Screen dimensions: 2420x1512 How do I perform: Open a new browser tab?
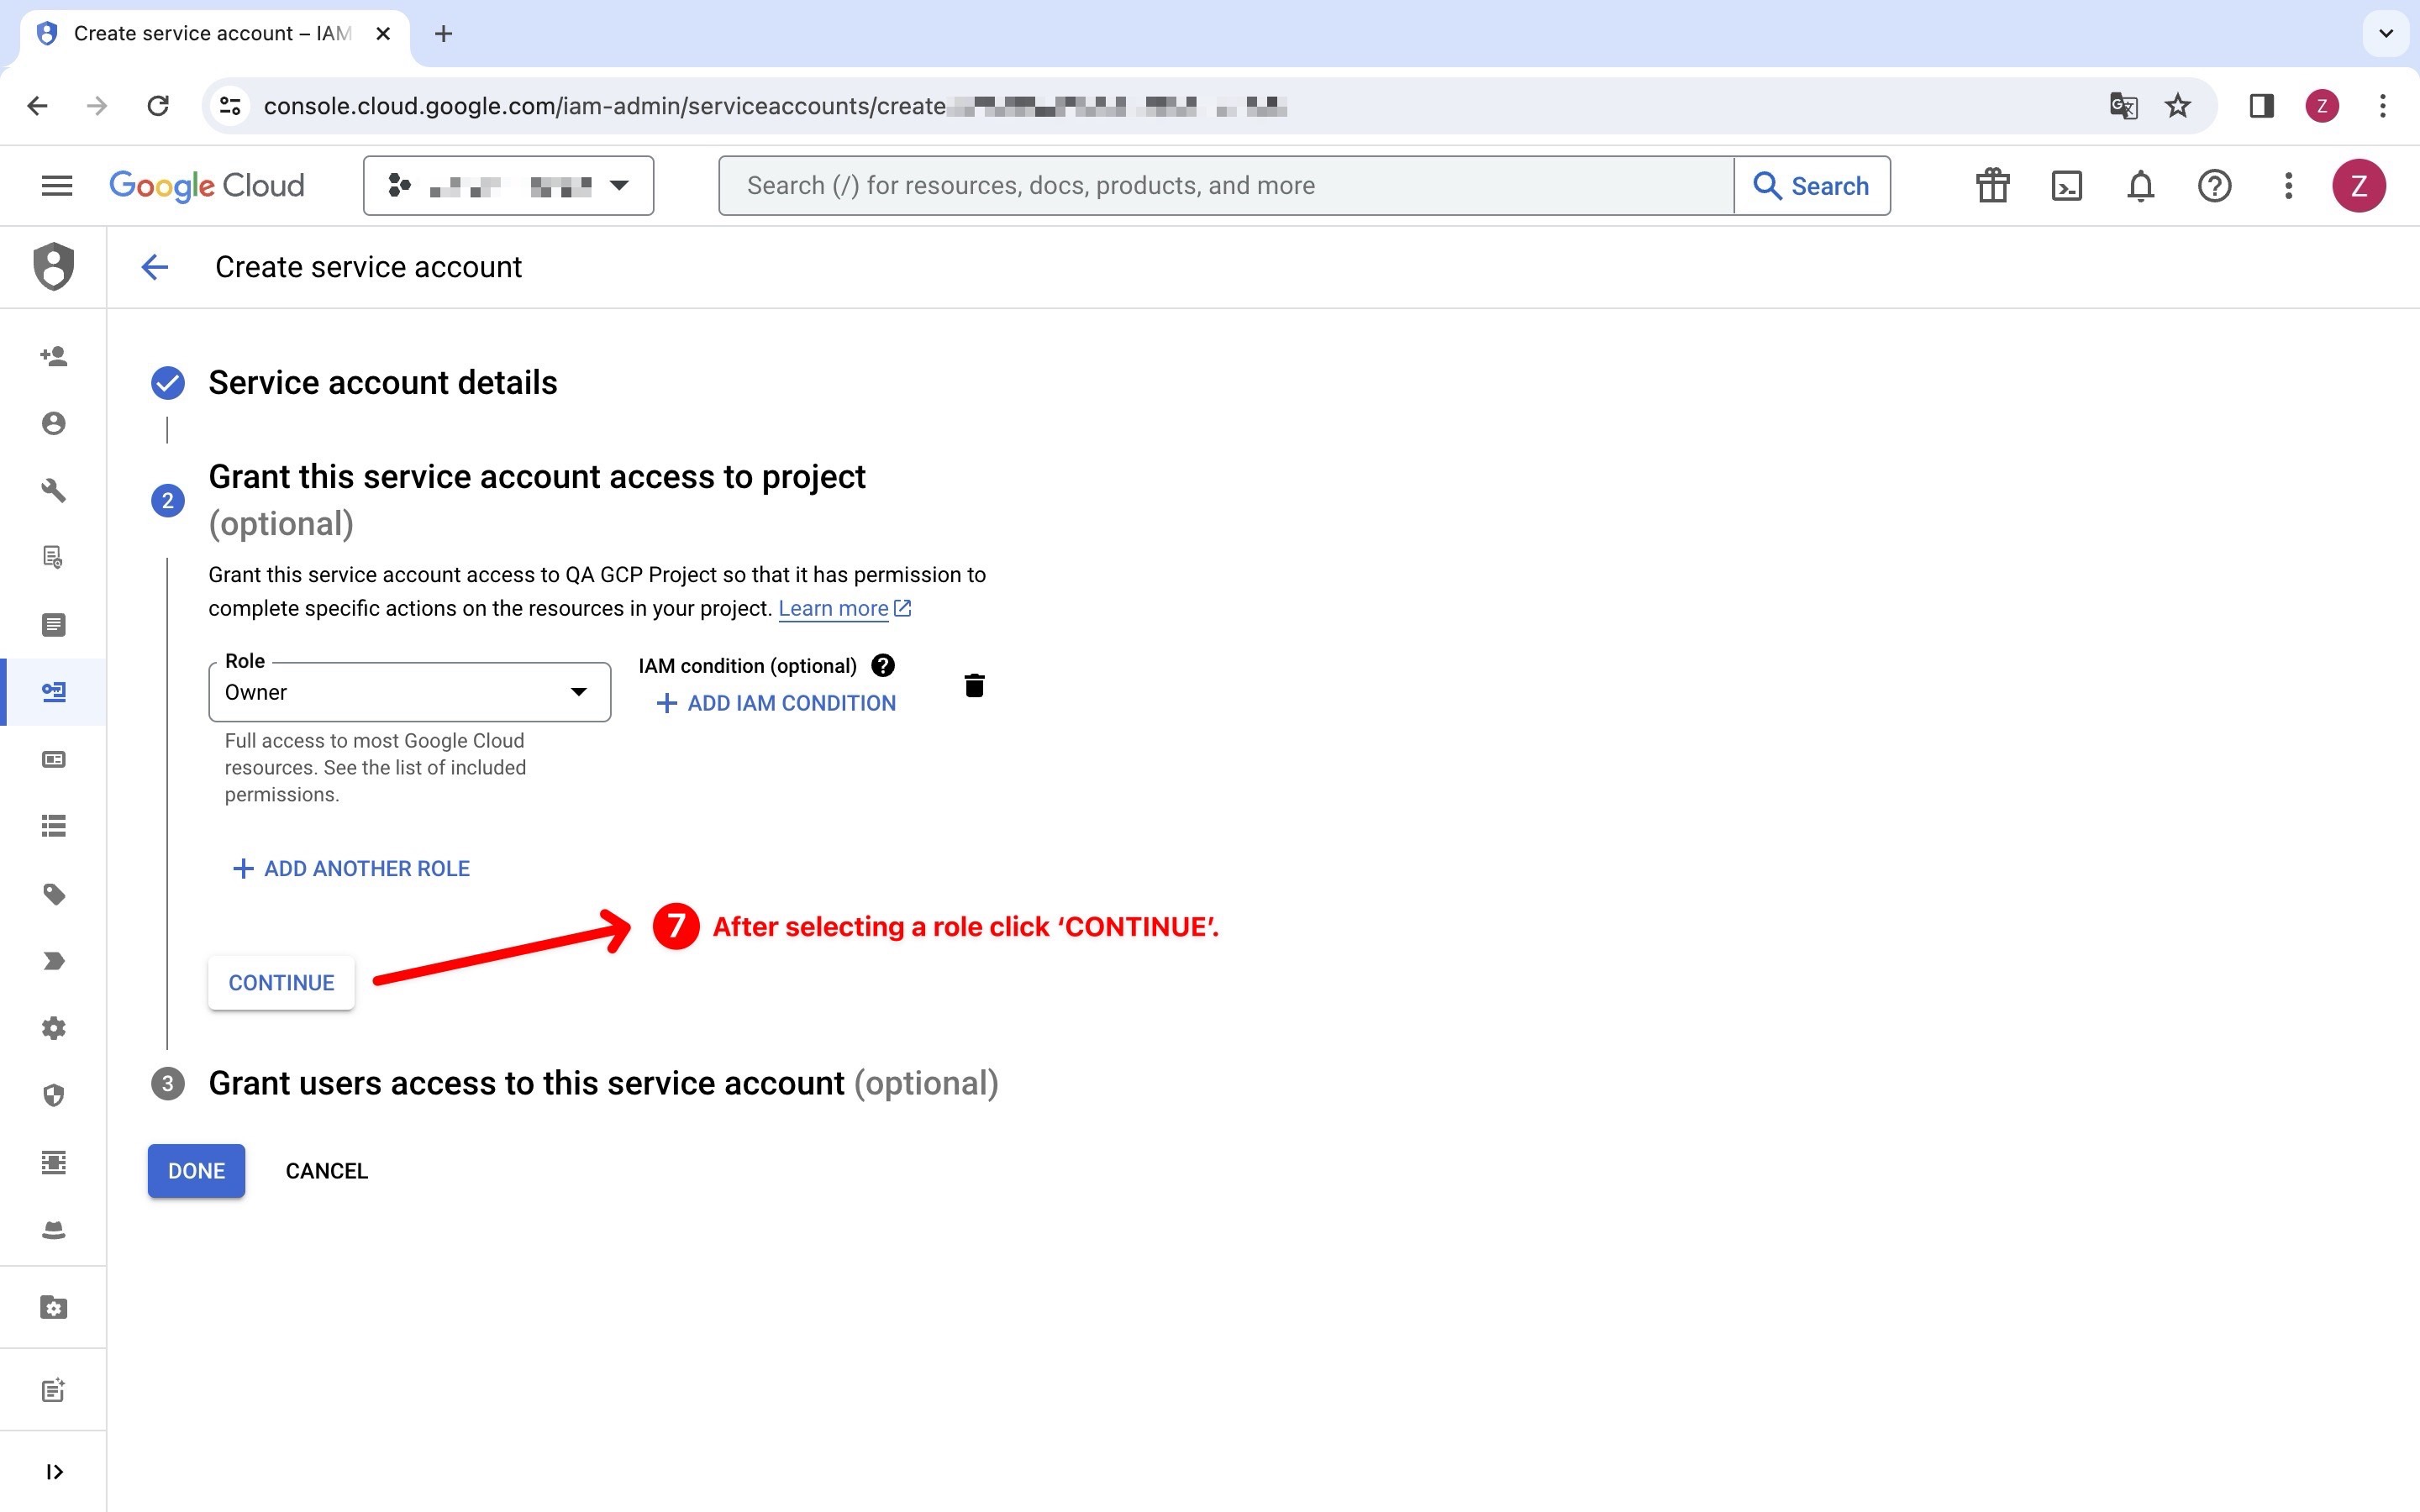coord(444,34)
